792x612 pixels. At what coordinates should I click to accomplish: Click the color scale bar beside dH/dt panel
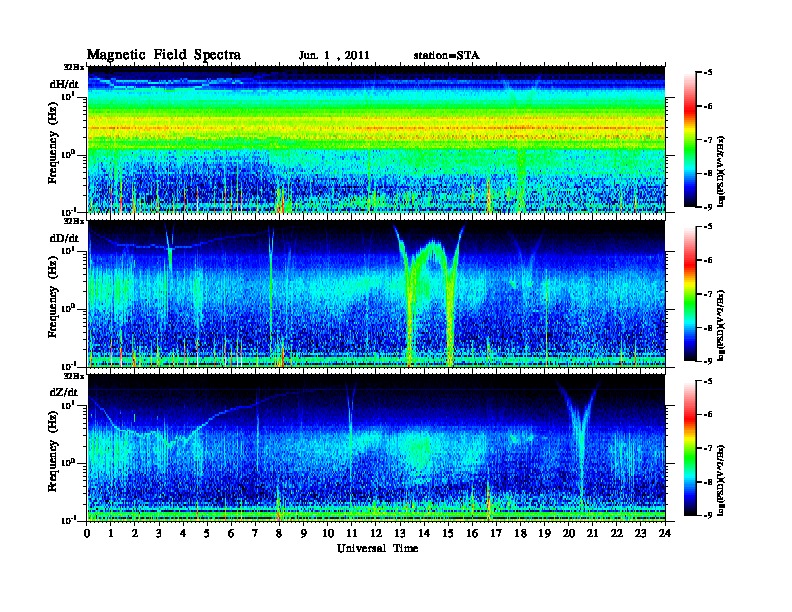click(x=689, y=139)
